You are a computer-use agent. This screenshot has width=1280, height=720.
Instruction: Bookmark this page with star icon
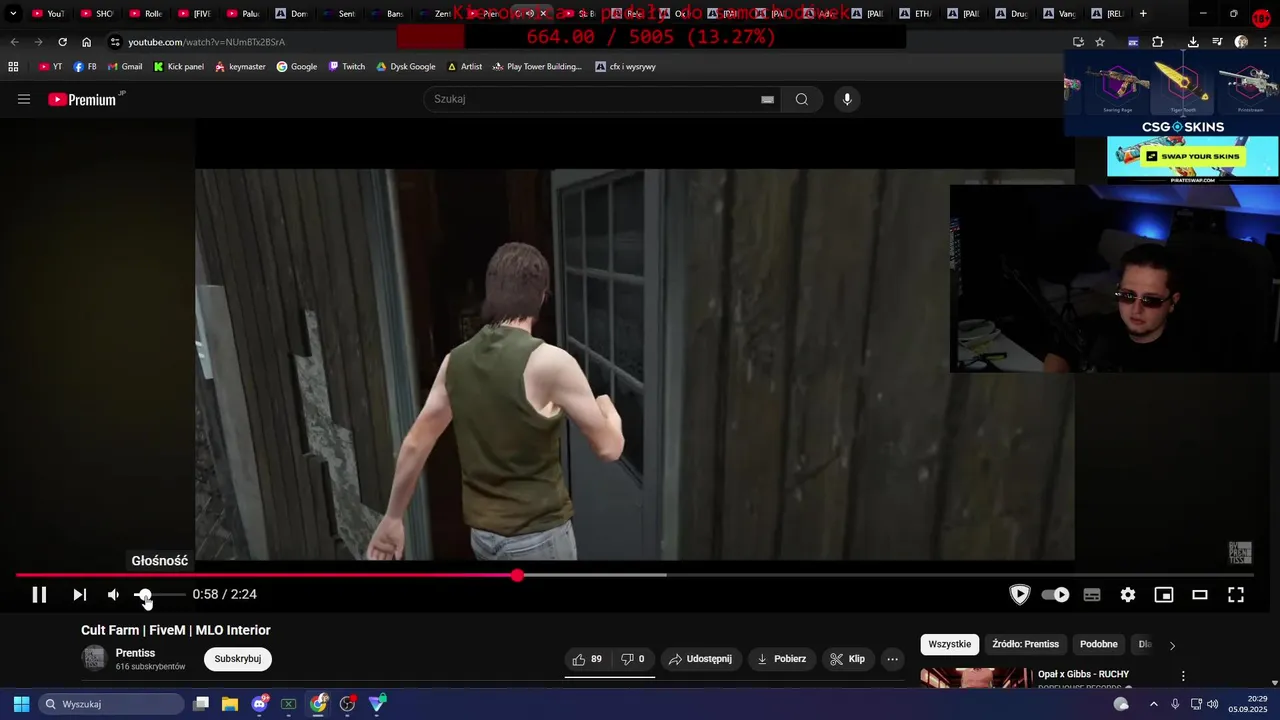point(1100,42)
